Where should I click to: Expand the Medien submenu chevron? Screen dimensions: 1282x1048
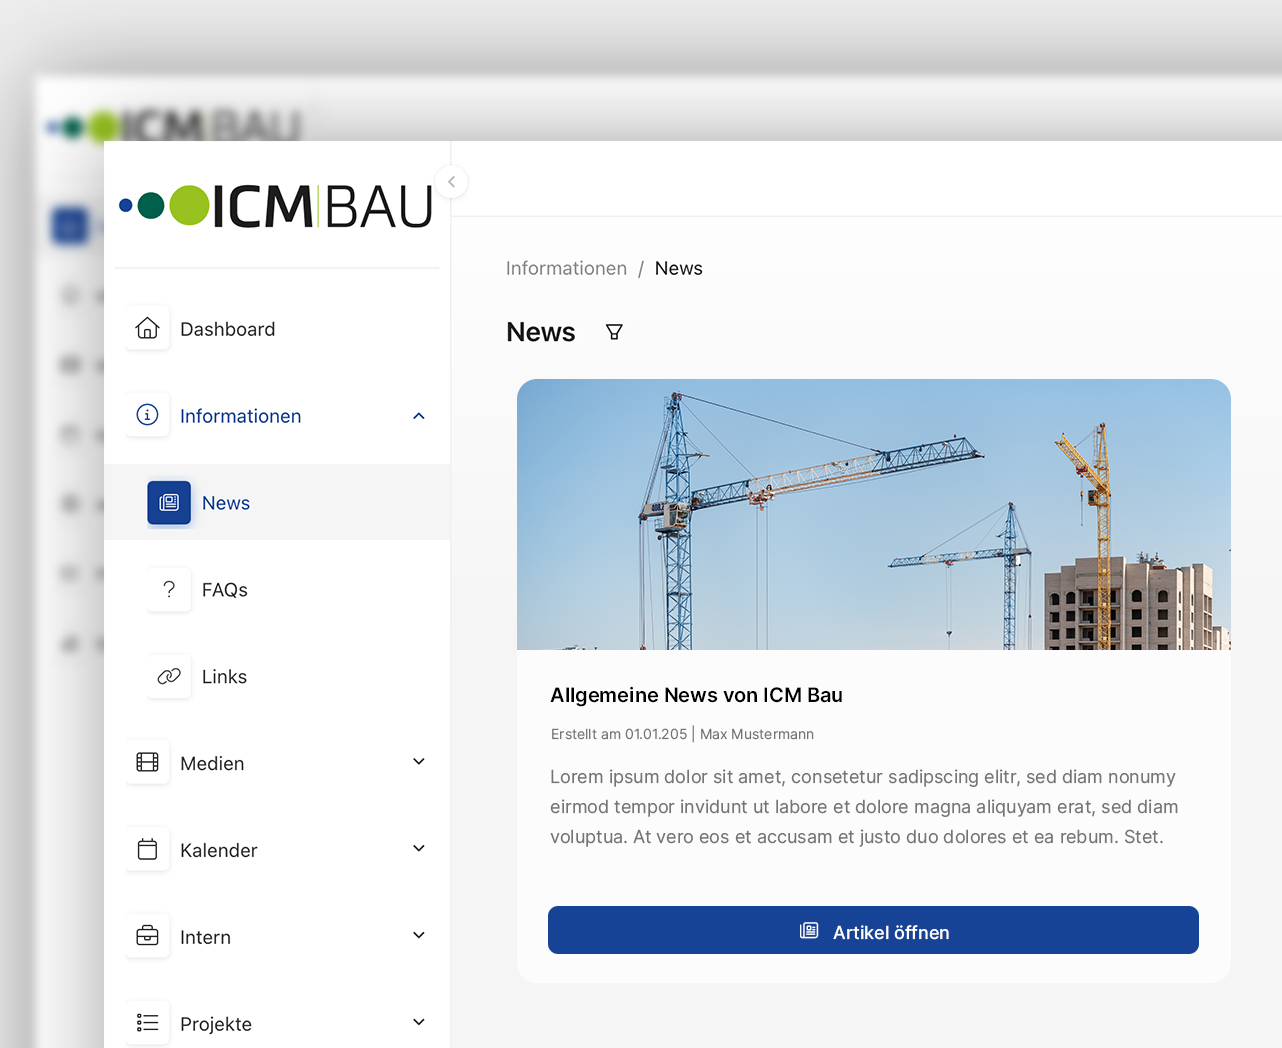[x=419, y=762]
